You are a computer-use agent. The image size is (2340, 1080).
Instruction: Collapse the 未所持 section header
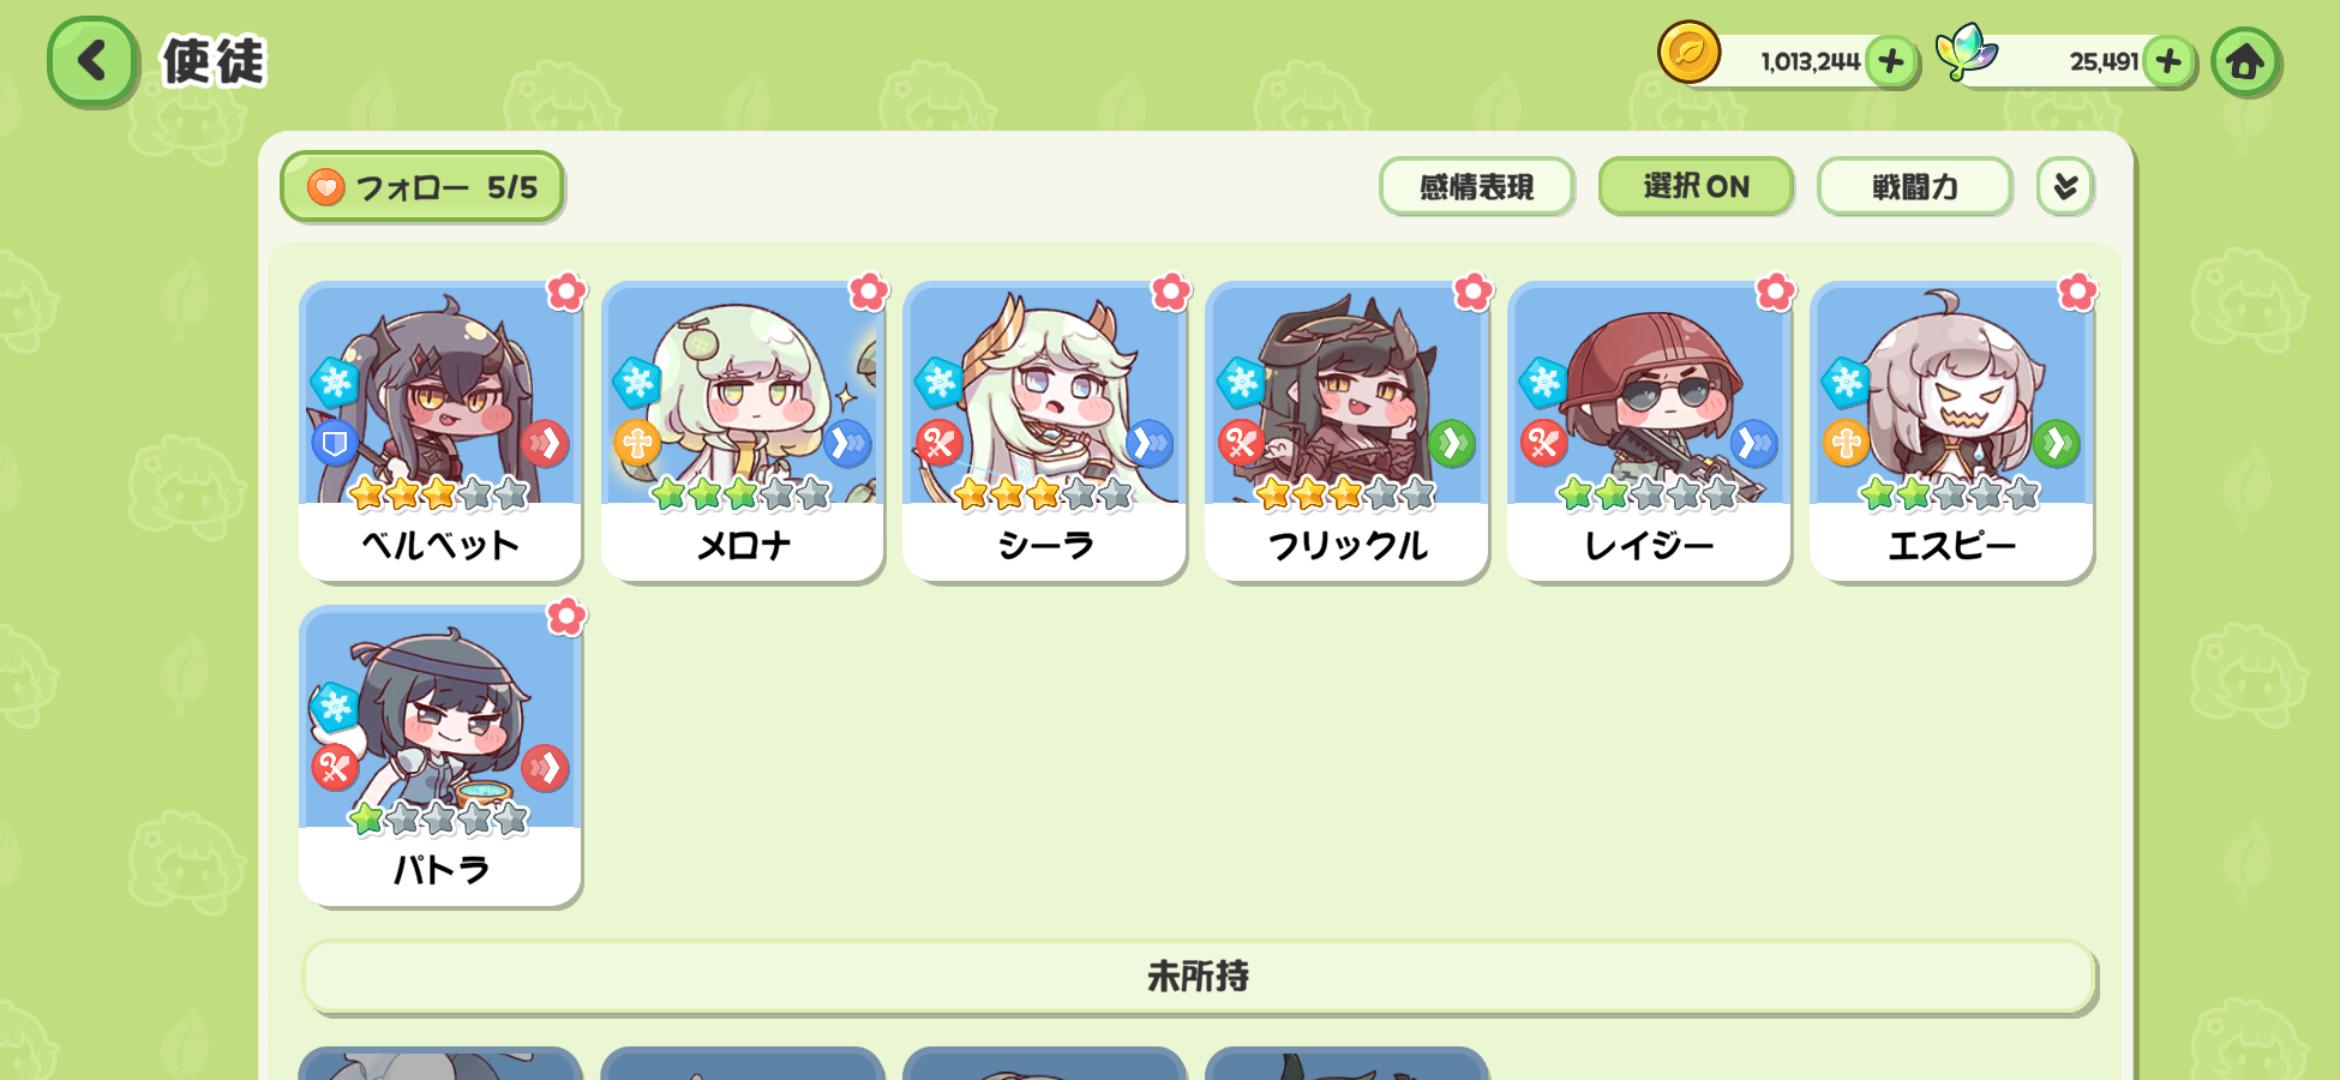click(x=1198, y=976)
